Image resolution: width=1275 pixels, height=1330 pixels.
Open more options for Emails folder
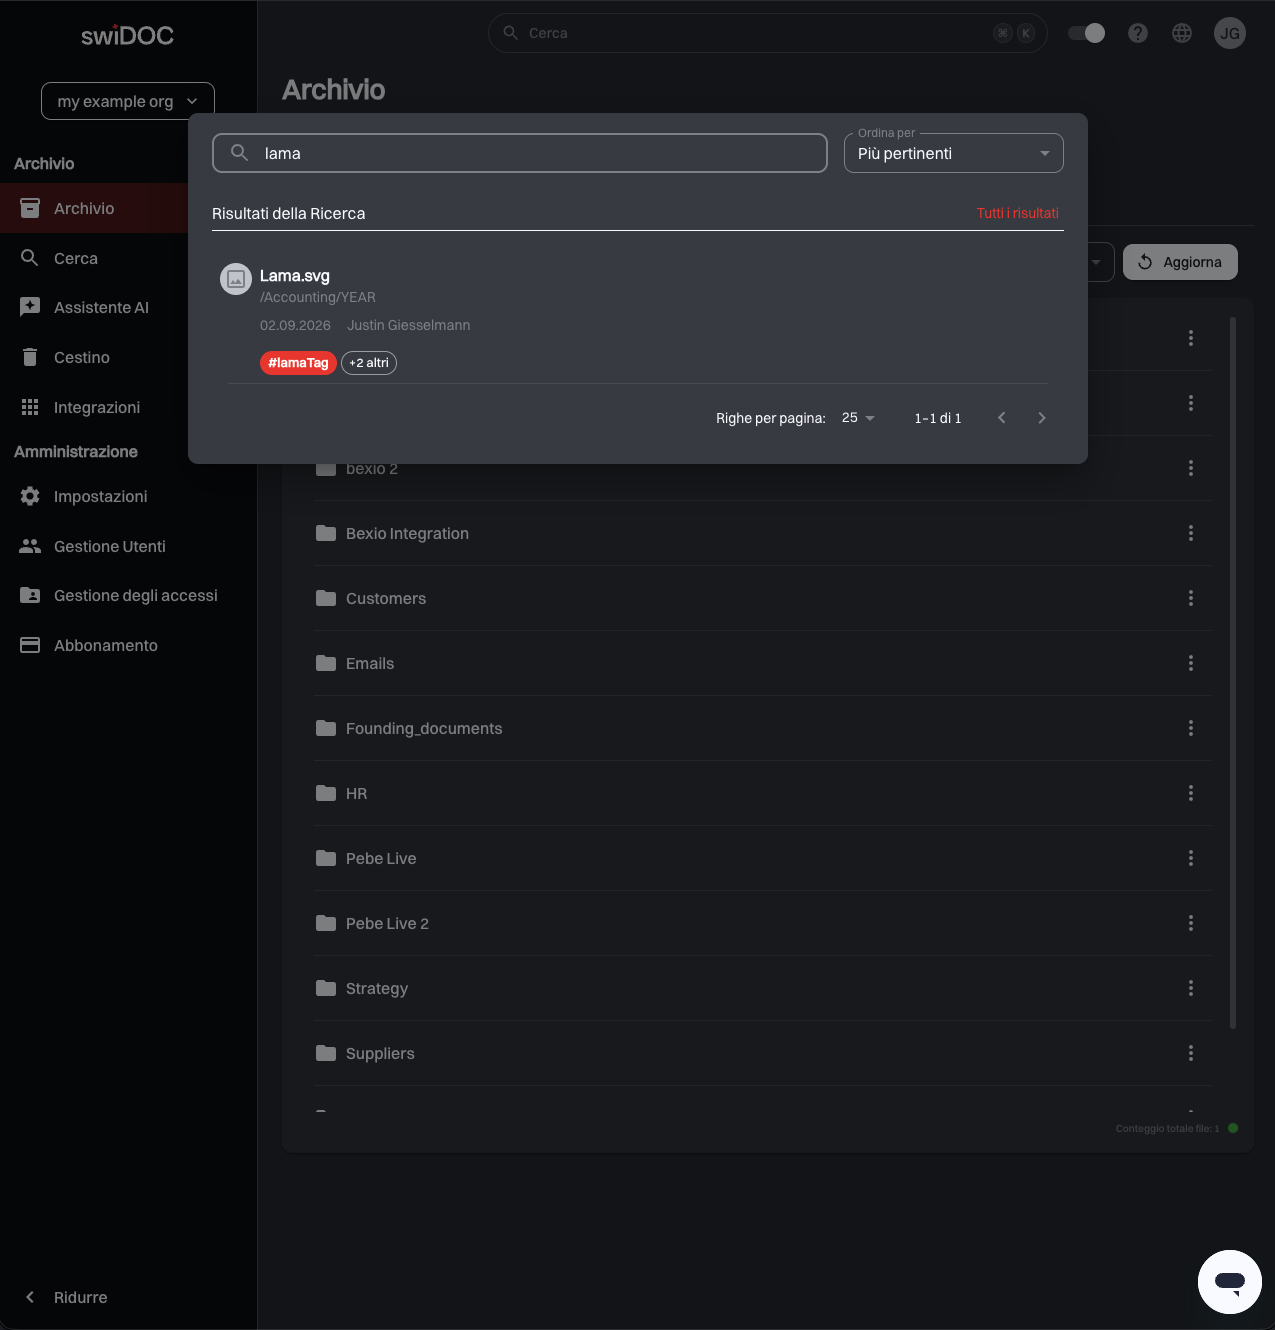1191,663
